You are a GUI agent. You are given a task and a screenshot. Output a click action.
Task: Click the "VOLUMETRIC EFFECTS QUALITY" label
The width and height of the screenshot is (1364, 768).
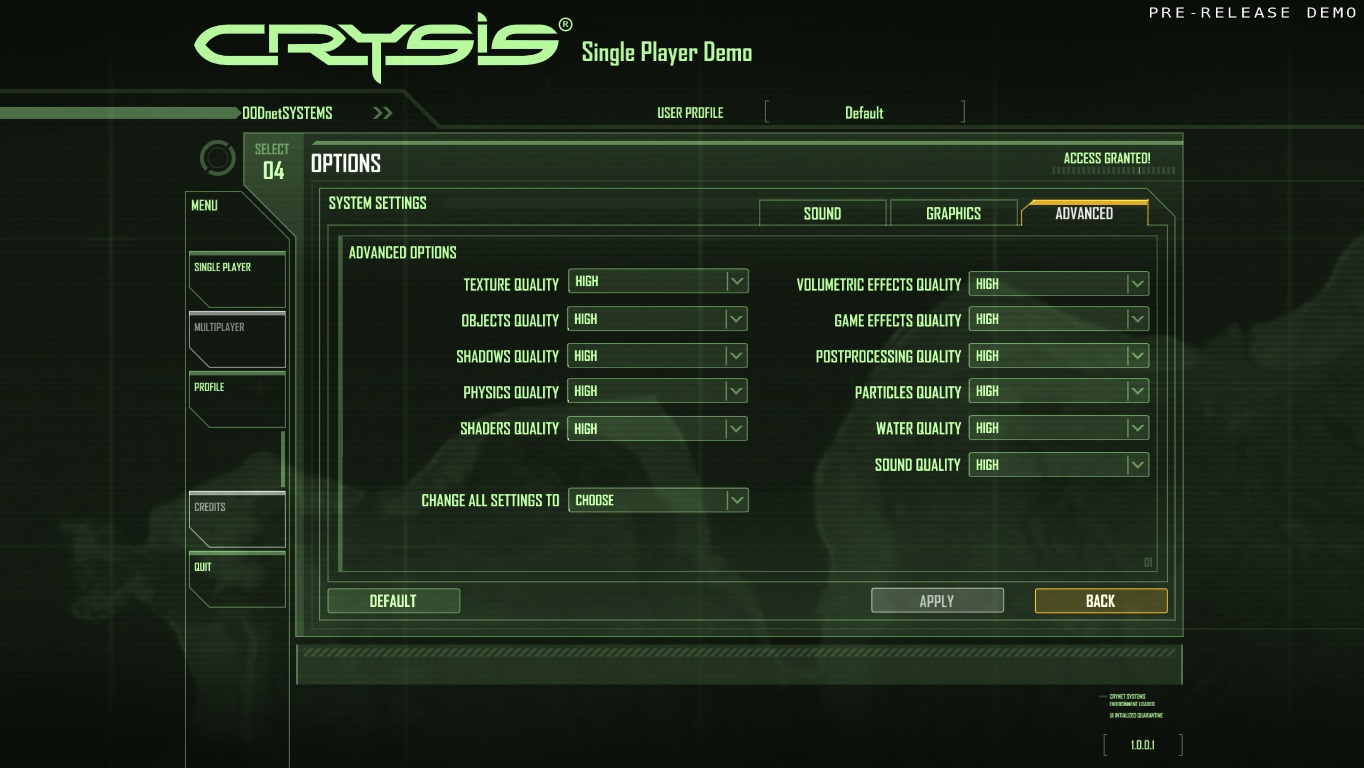[x=879, y=284]
